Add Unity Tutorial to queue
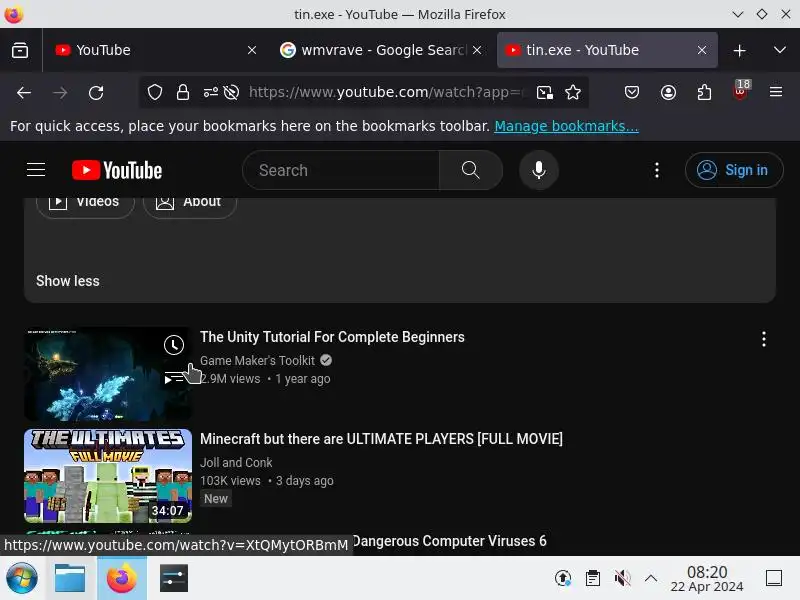This screenshot has height=600, width=800. tap(174, 379)
